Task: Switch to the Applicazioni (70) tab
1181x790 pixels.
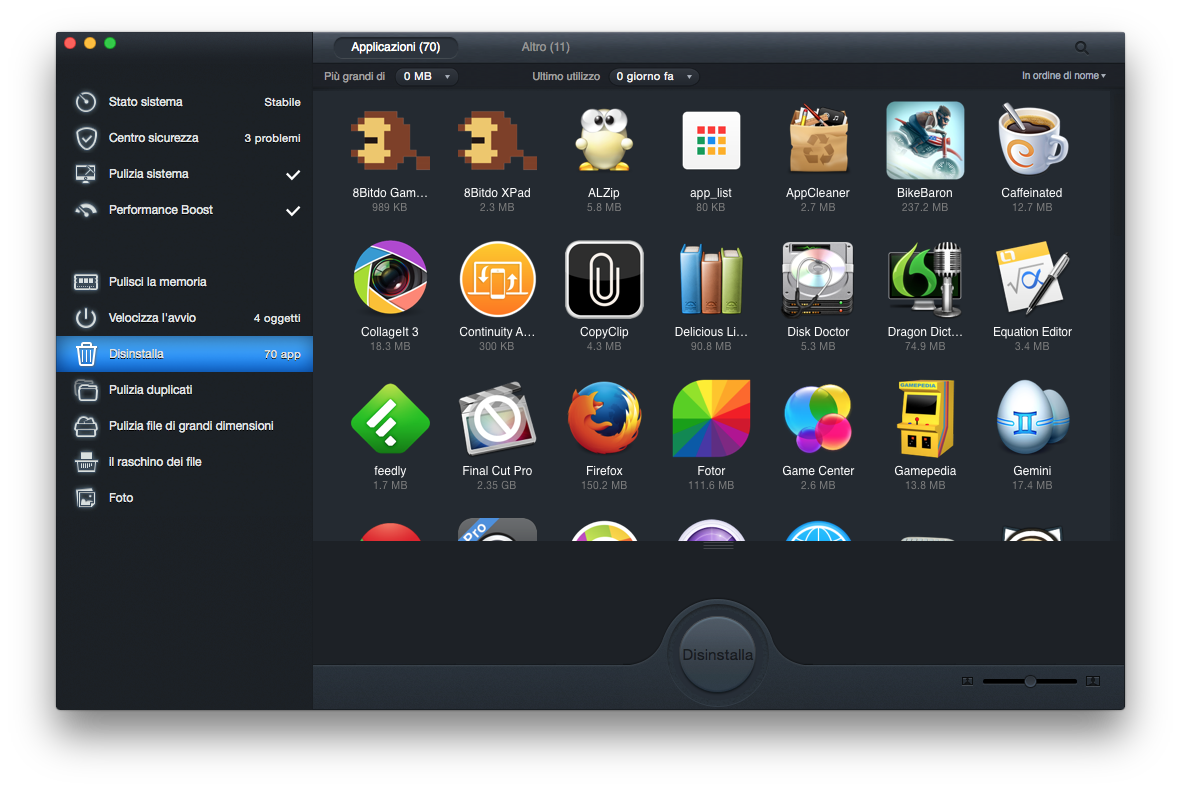Action: pyautogui.click(x=395, y=47)
